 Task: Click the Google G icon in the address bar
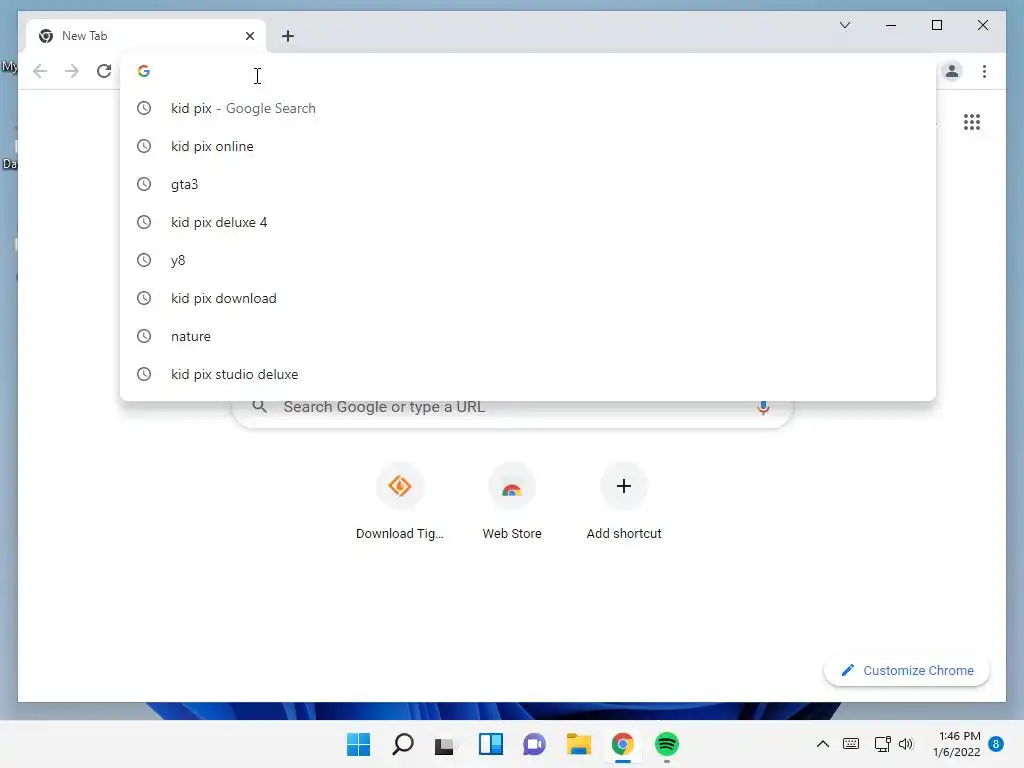point(144,71)
